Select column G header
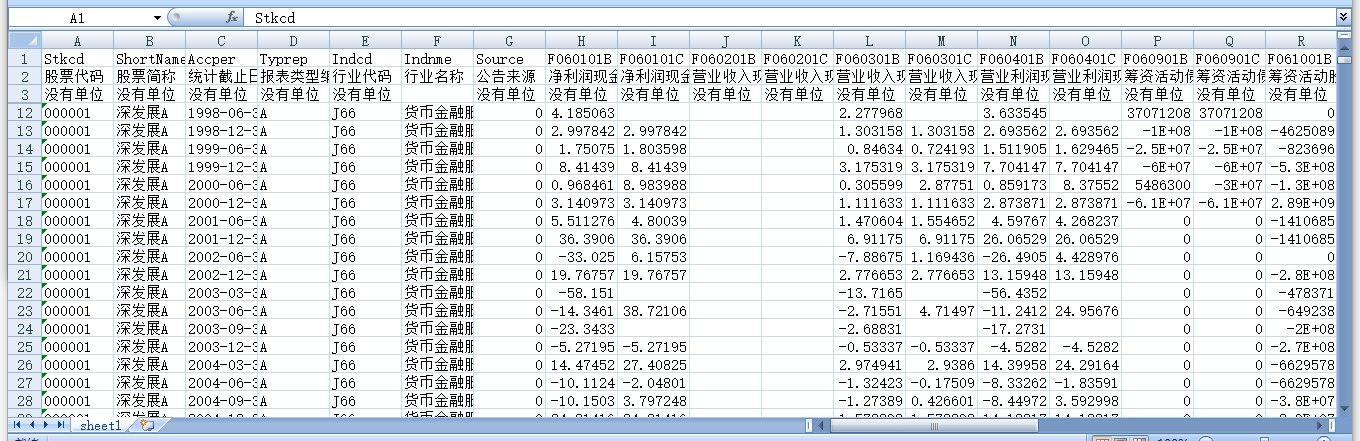This screenshot has height=441, width=1360. (x=509, y=41)
